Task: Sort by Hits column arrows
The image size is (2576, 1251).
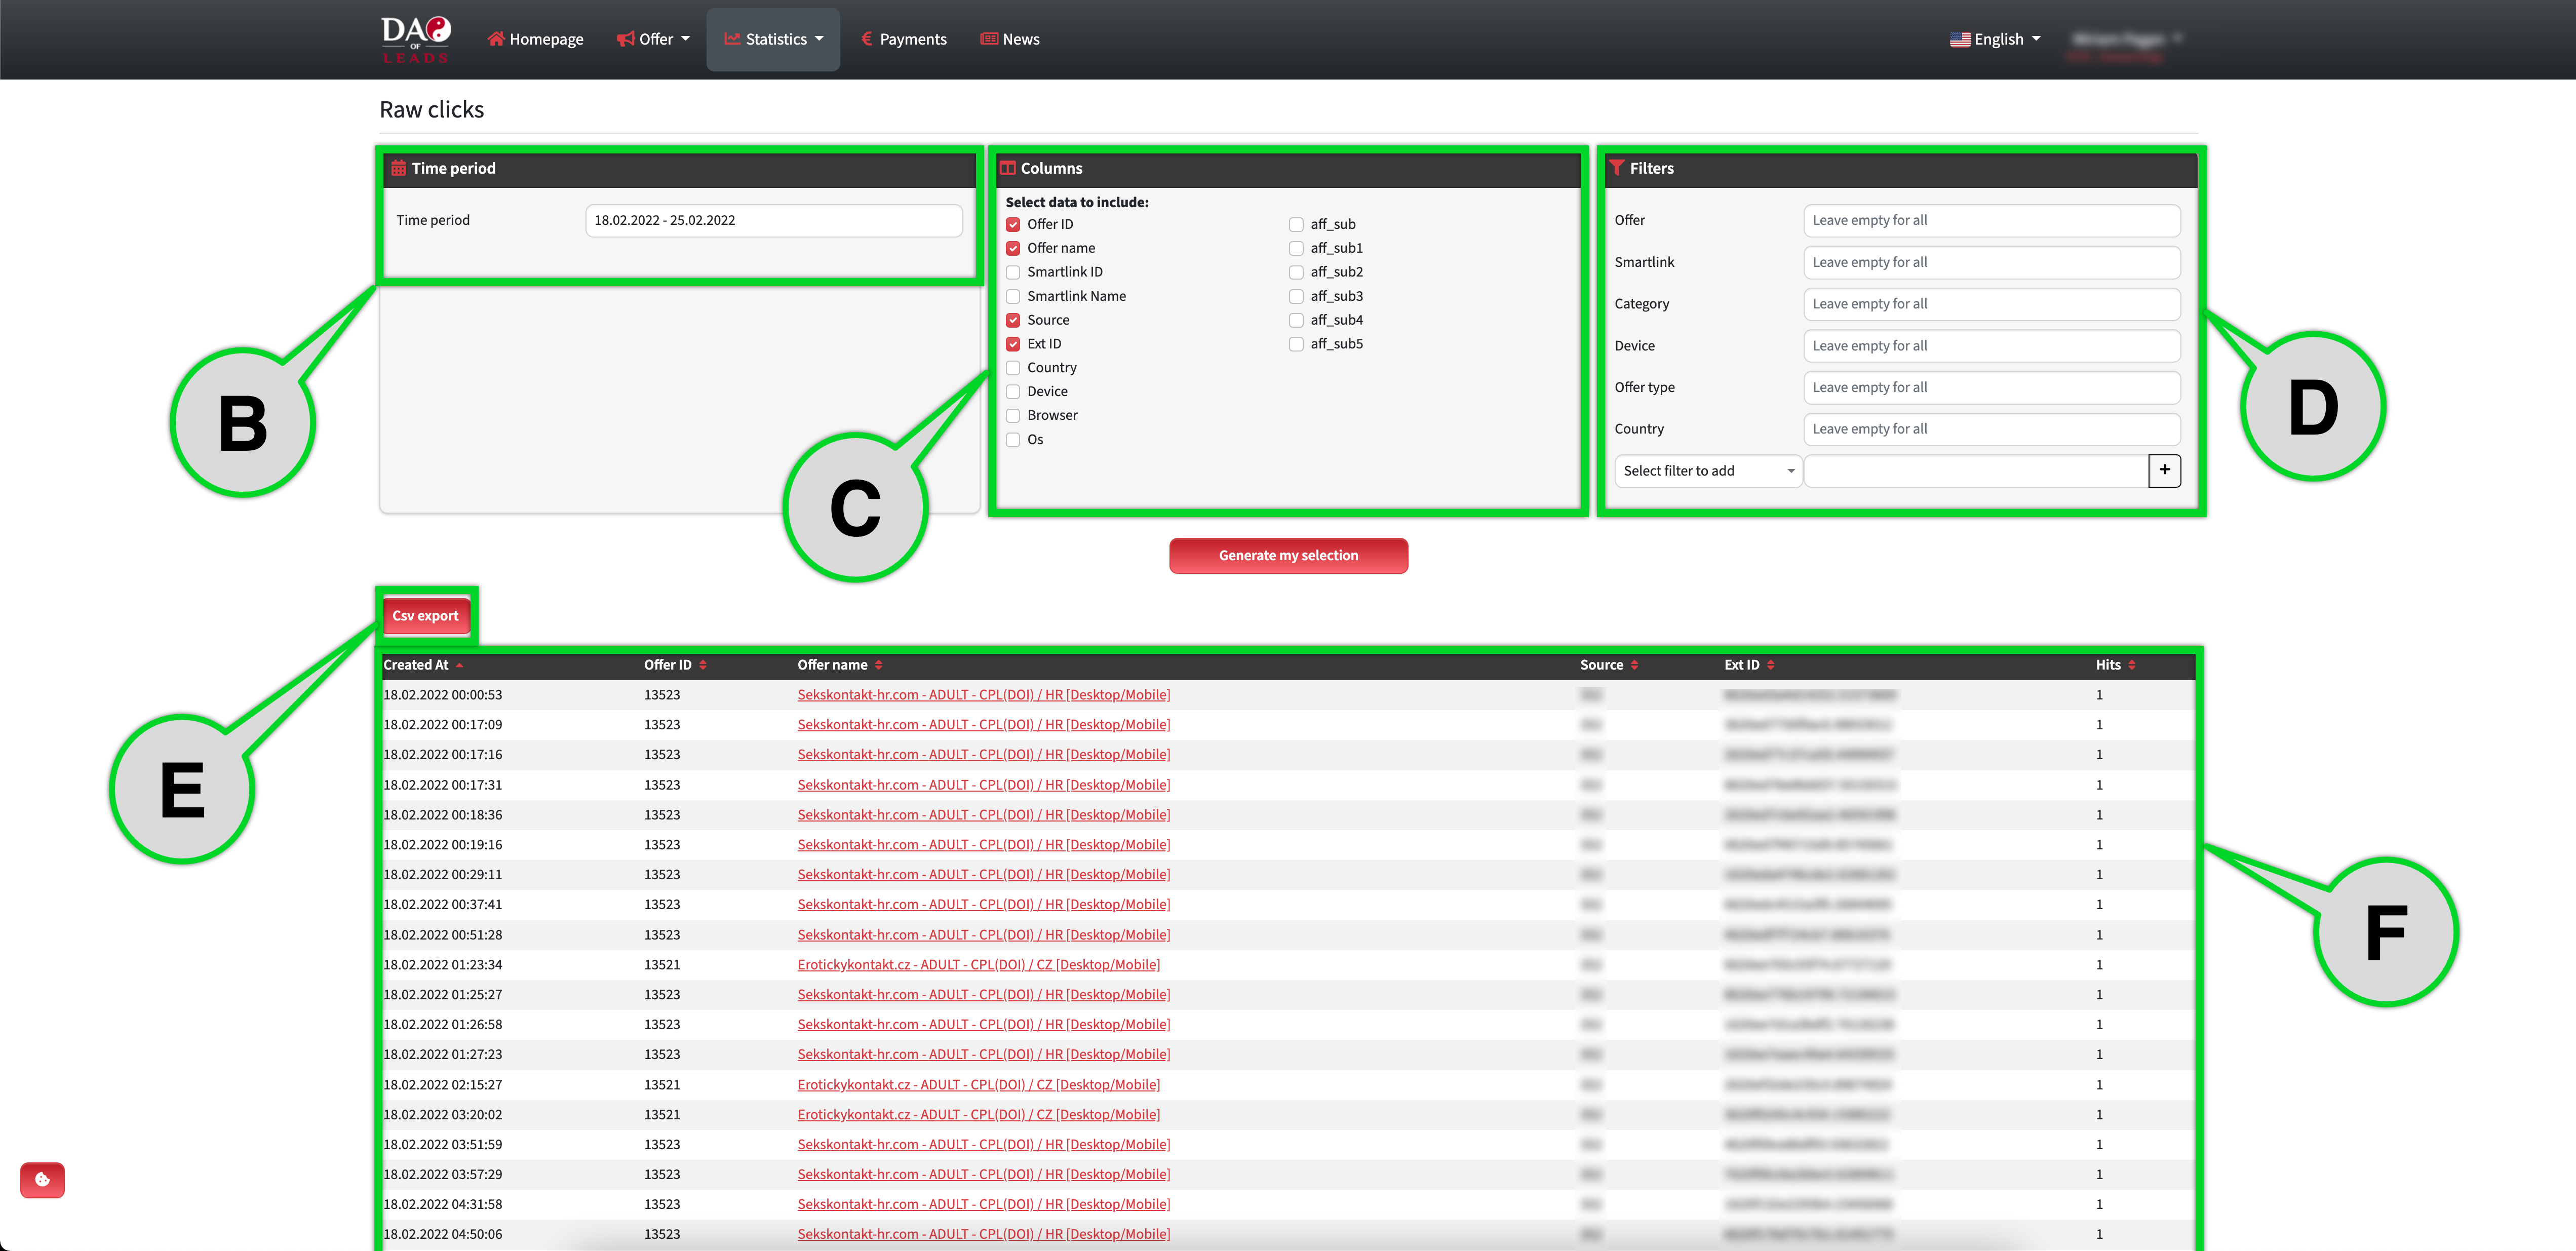Action: (2131, 665)
